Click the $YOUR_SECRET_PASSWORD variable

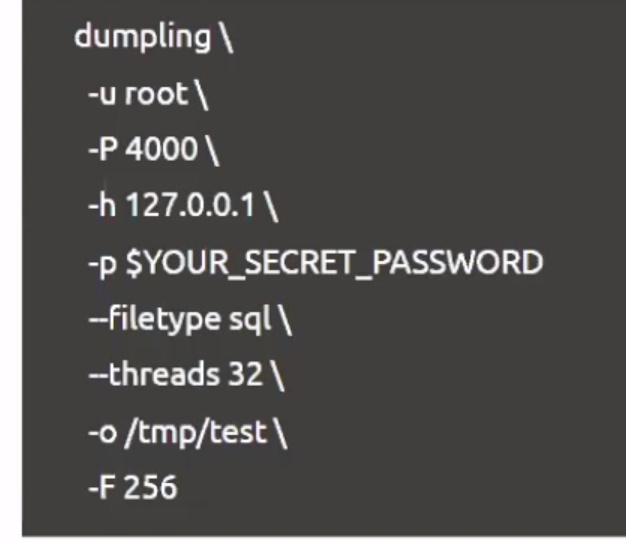pos(332,262)
